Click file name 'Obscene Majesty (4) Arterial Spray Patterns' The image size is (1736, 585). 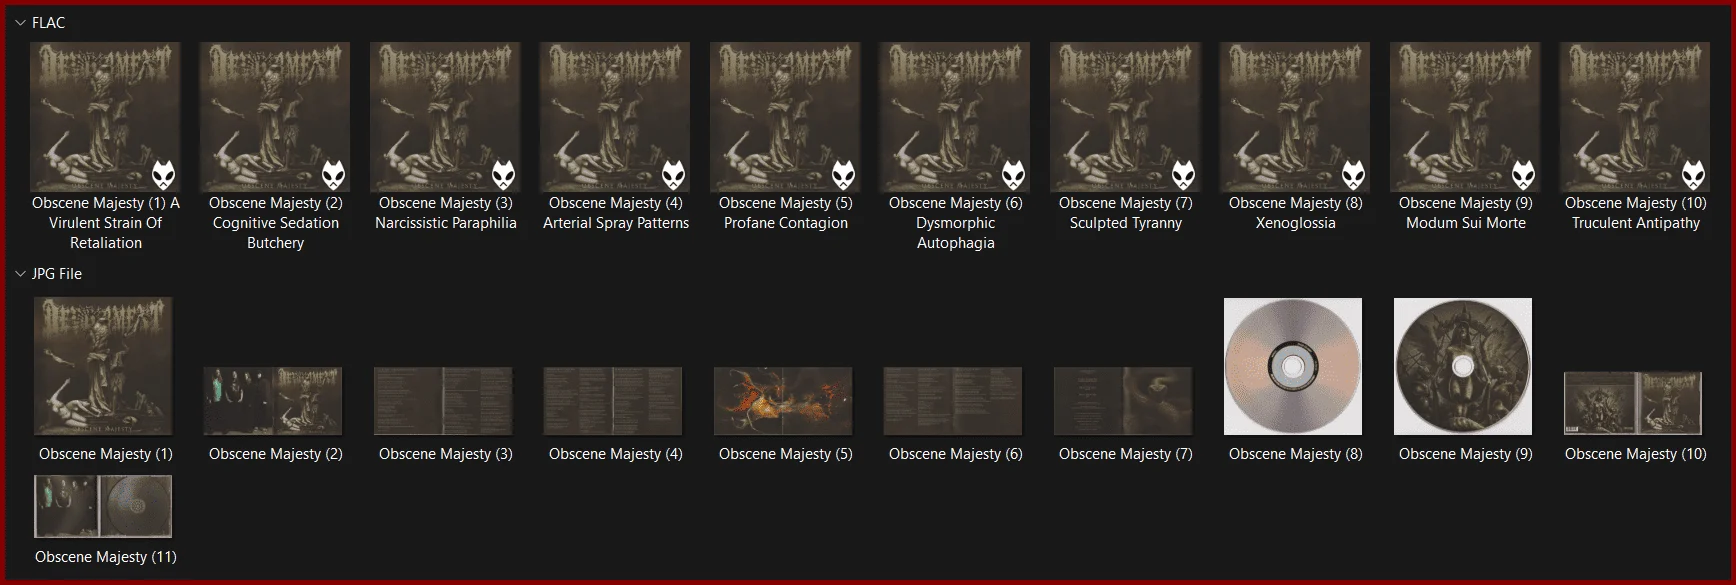616,213
